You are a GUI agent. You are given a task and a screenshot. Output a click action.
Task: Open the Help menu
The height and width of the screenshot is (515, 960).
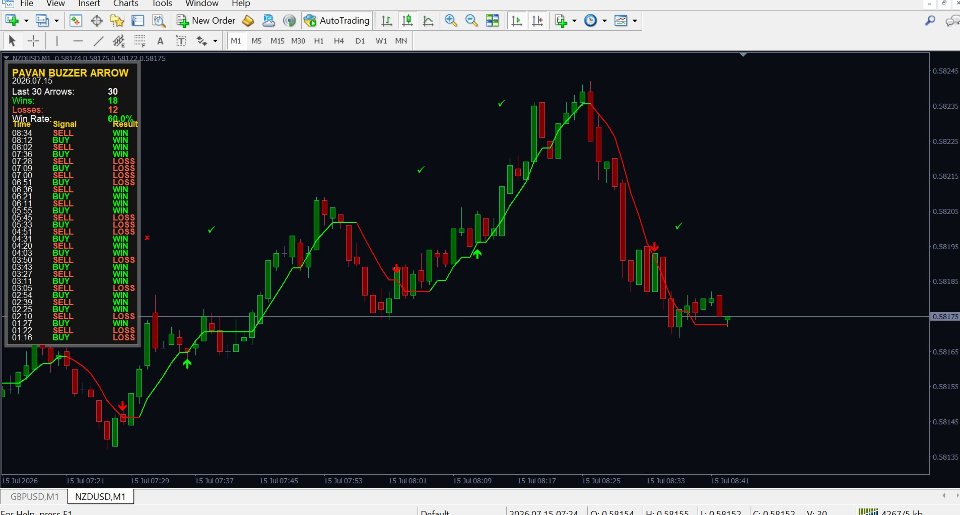(x=241, y=3)
